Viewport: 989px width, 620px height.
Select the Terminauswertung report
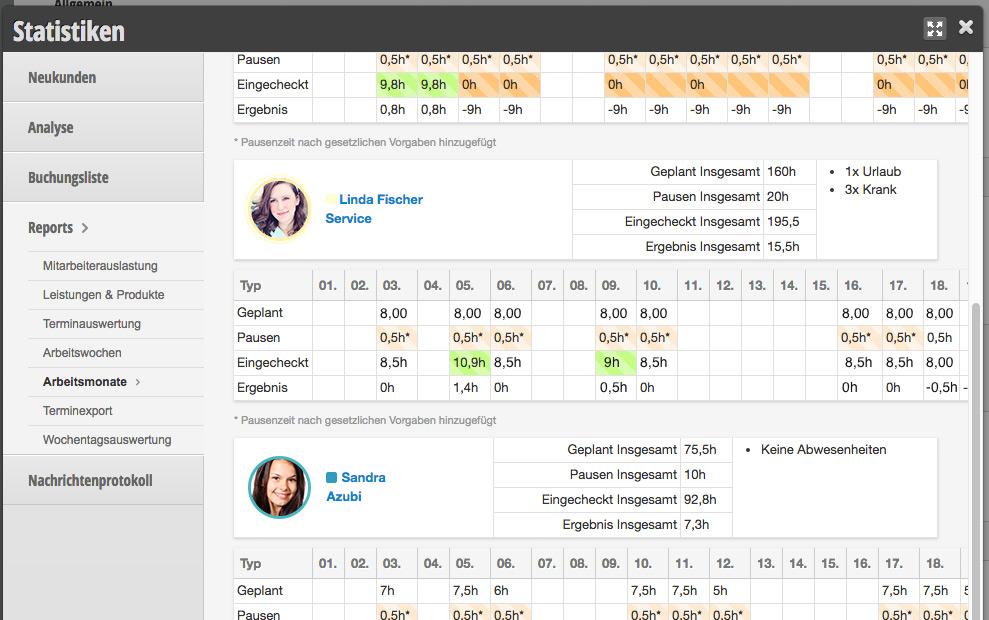[92, 324]
